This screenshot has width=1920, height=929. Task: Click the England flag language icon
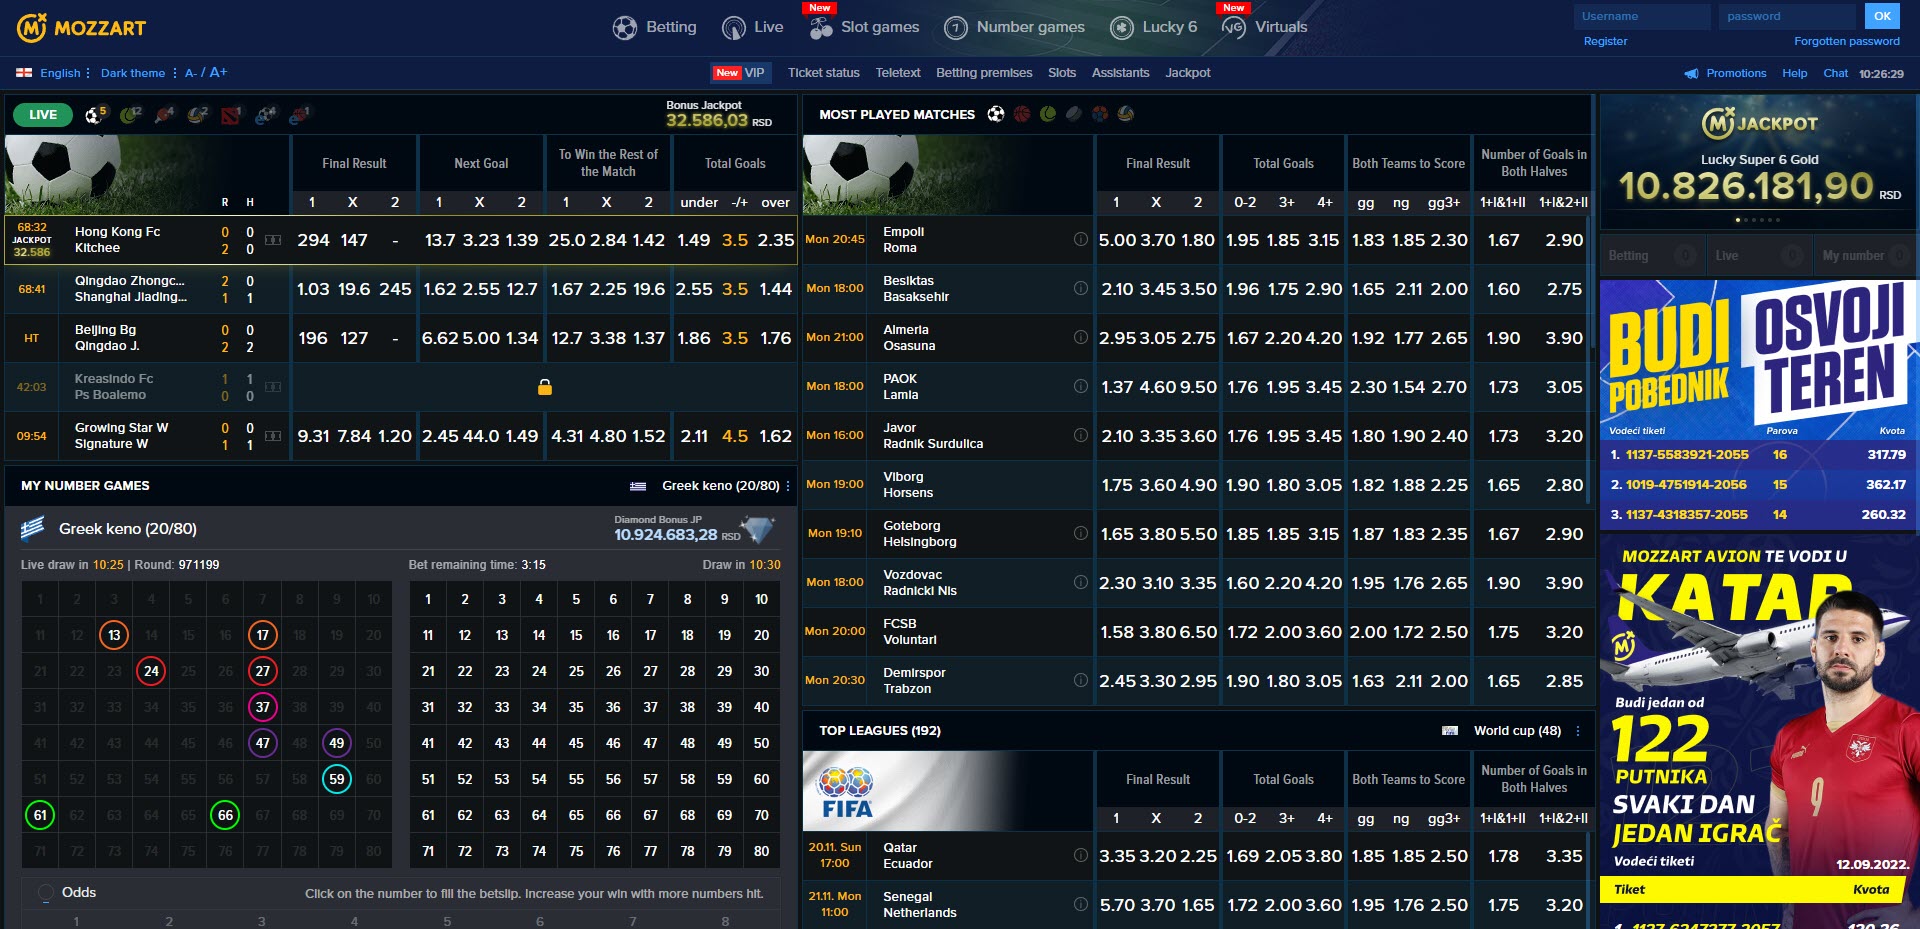pyautogui.click(x=24, y=73)
